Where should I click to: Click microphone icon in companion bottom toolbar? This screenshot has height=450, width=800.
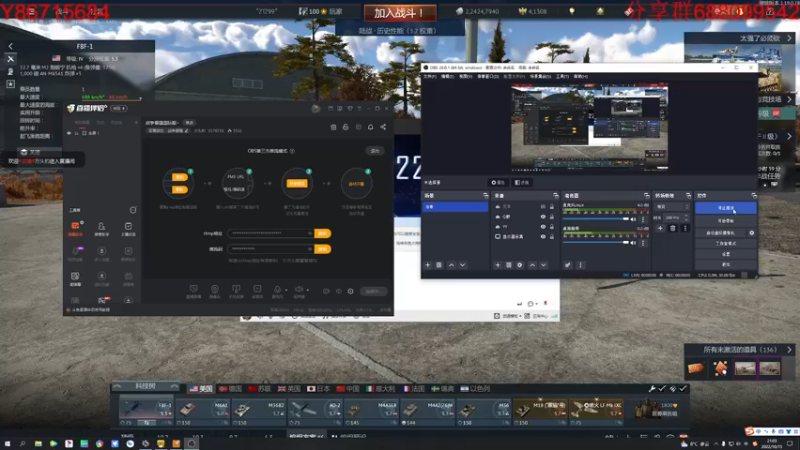point(277,289)
